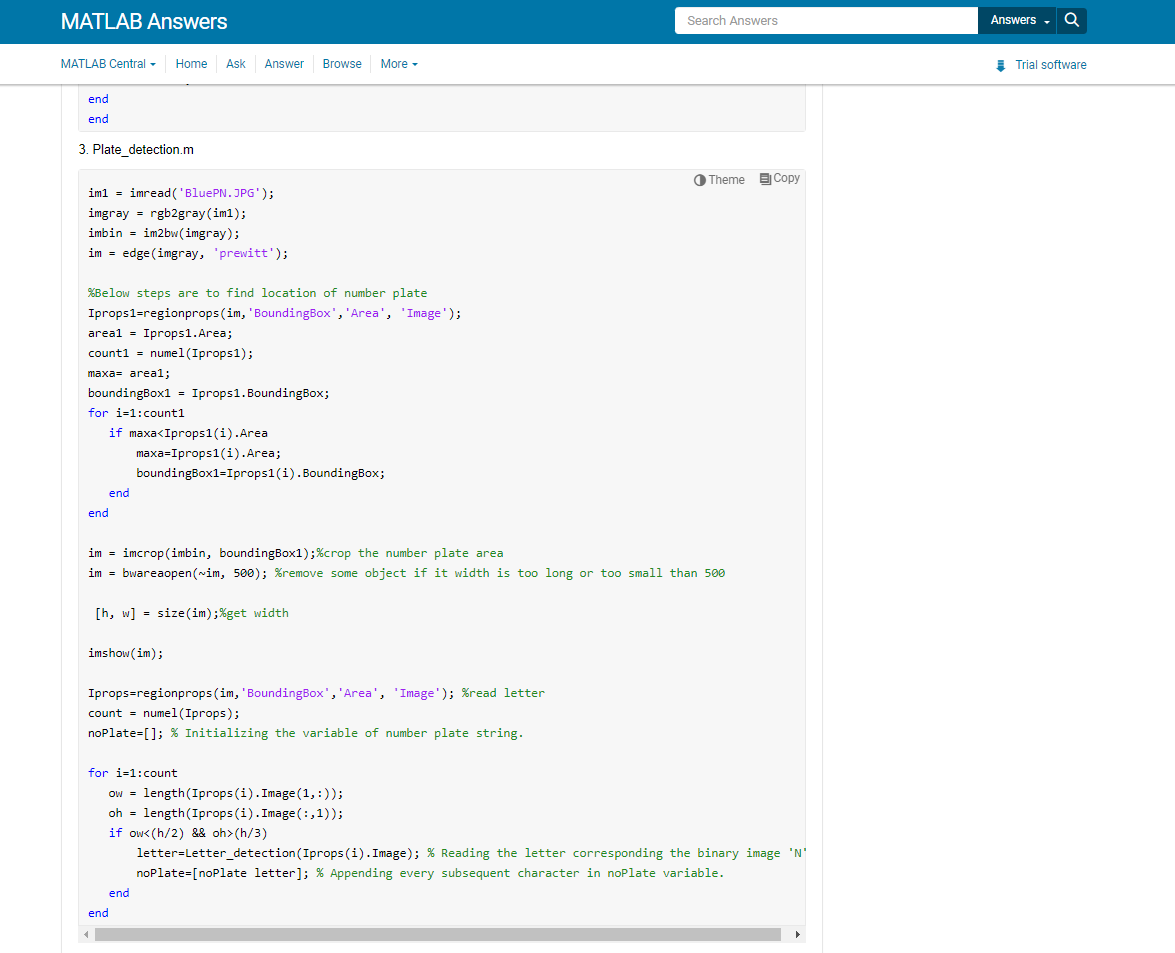
Task: Open the Answers search scope dropdown
Action: click(1017, 20)
